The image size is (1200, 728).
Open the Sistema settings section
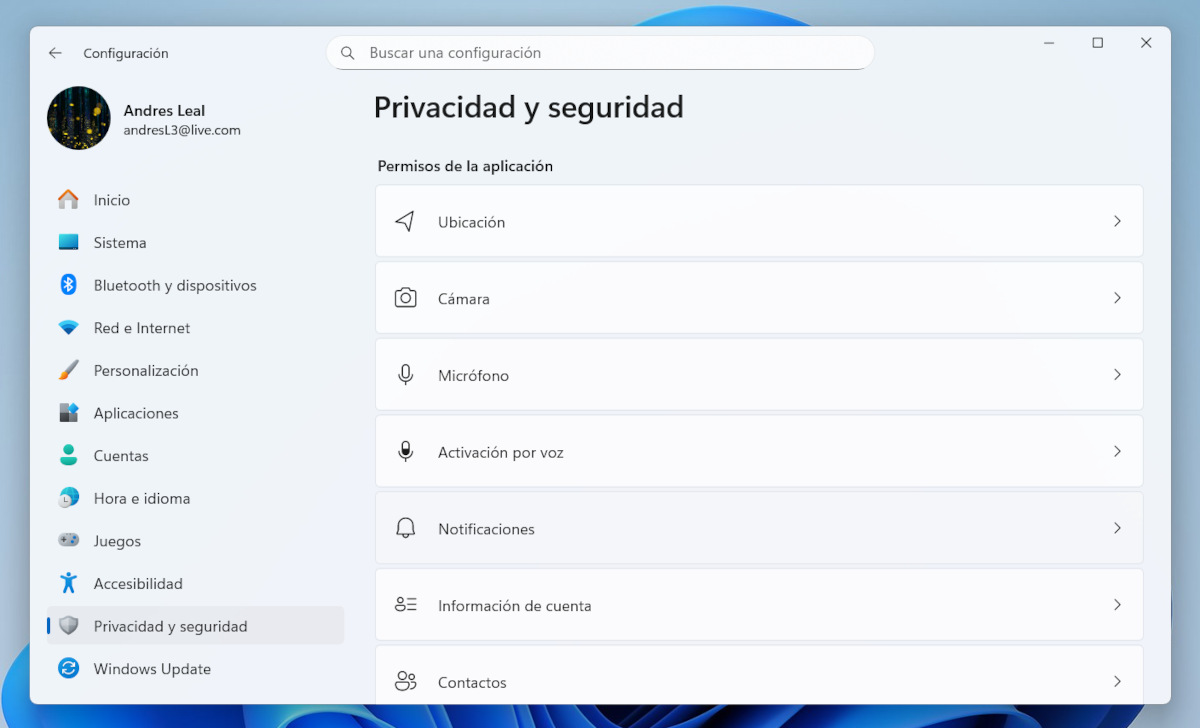[x=120, y=243]
